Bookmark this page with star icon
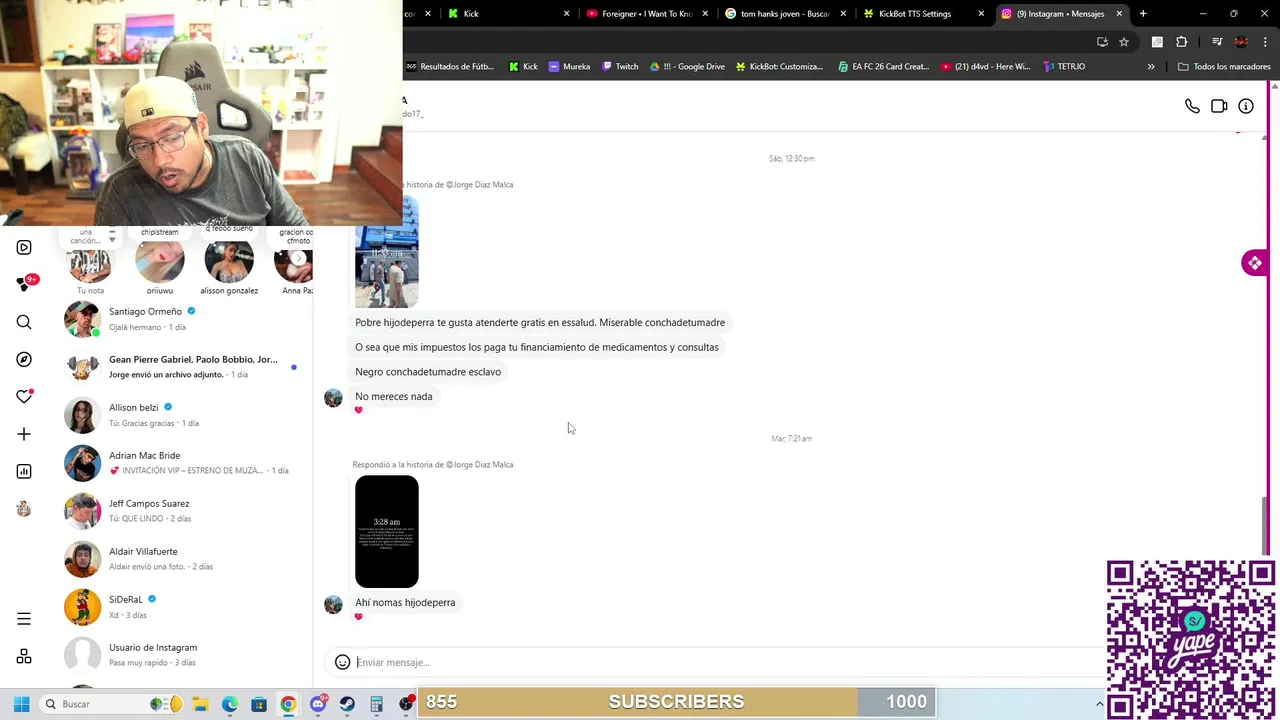The height and width of the screenshot is (720, 1280). coord(1124,42)
